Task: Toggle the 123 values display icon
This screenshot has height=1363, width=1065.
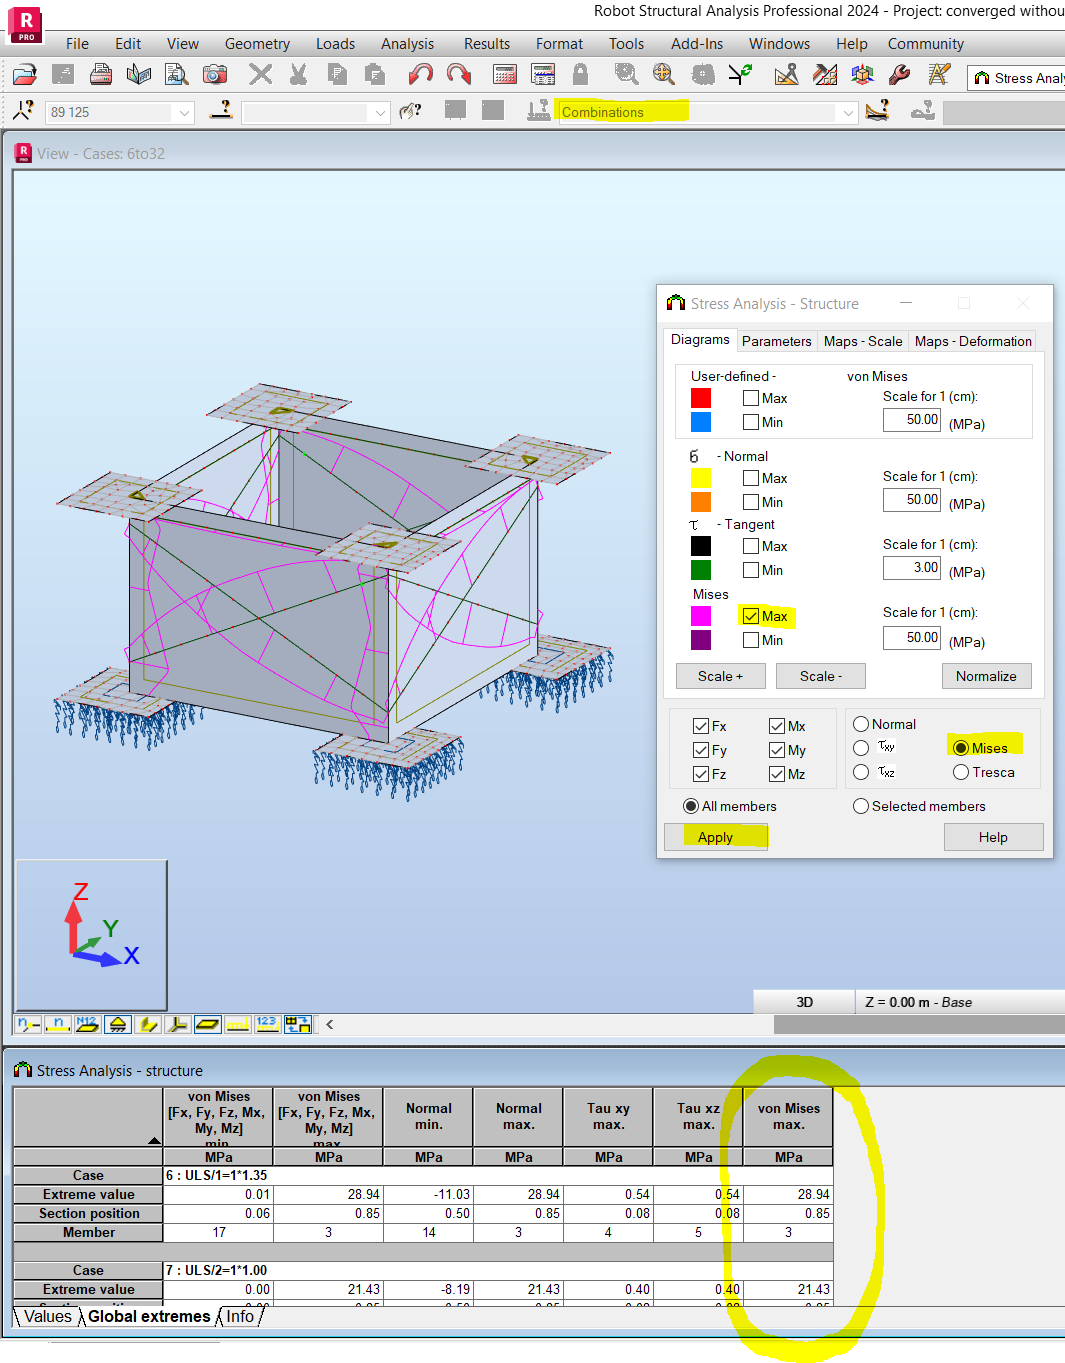Action: 267,1024
